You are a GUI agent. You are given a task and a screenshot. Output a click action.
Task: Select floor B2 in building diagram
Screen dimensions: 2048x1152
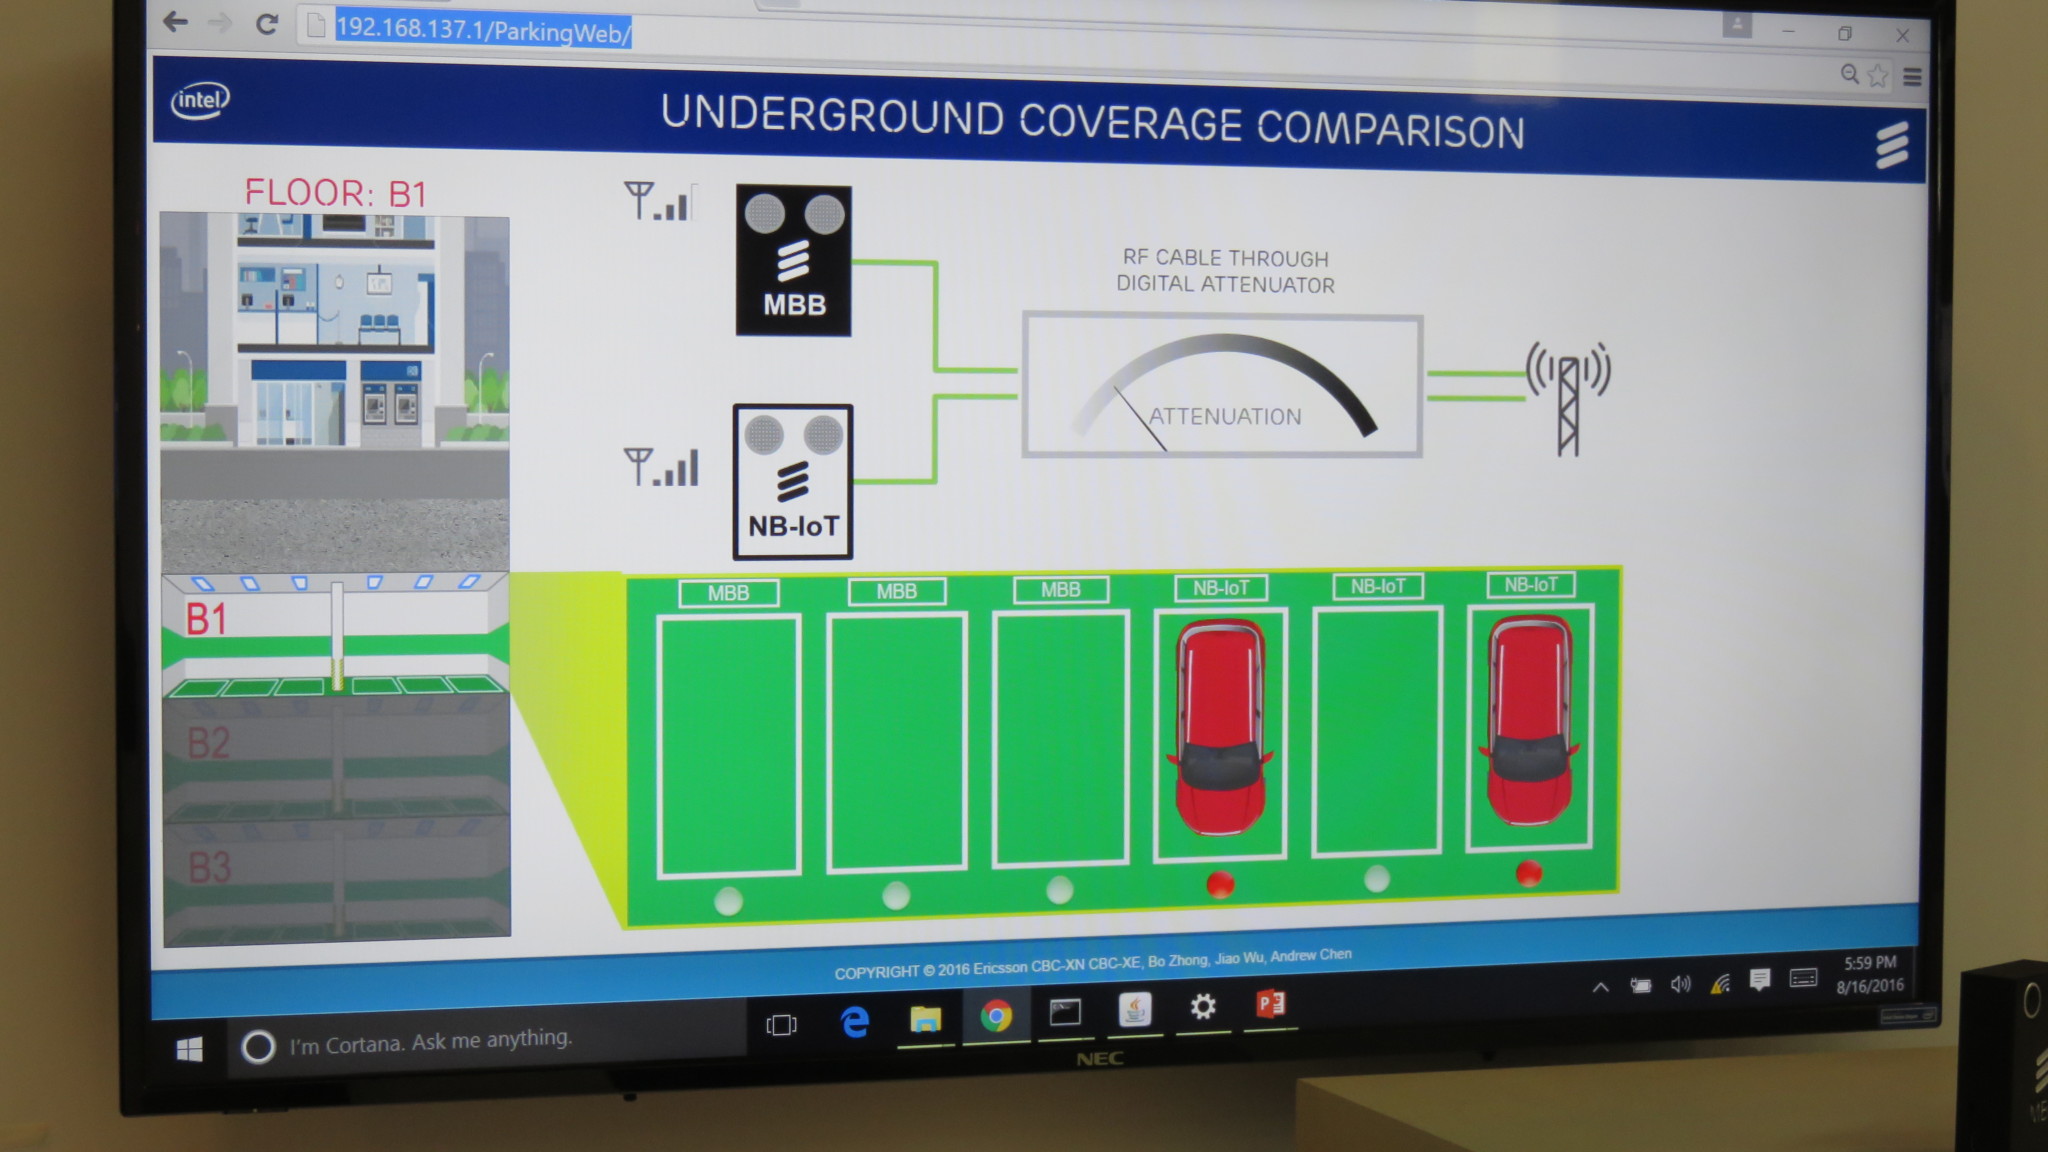tap(336, 760)
